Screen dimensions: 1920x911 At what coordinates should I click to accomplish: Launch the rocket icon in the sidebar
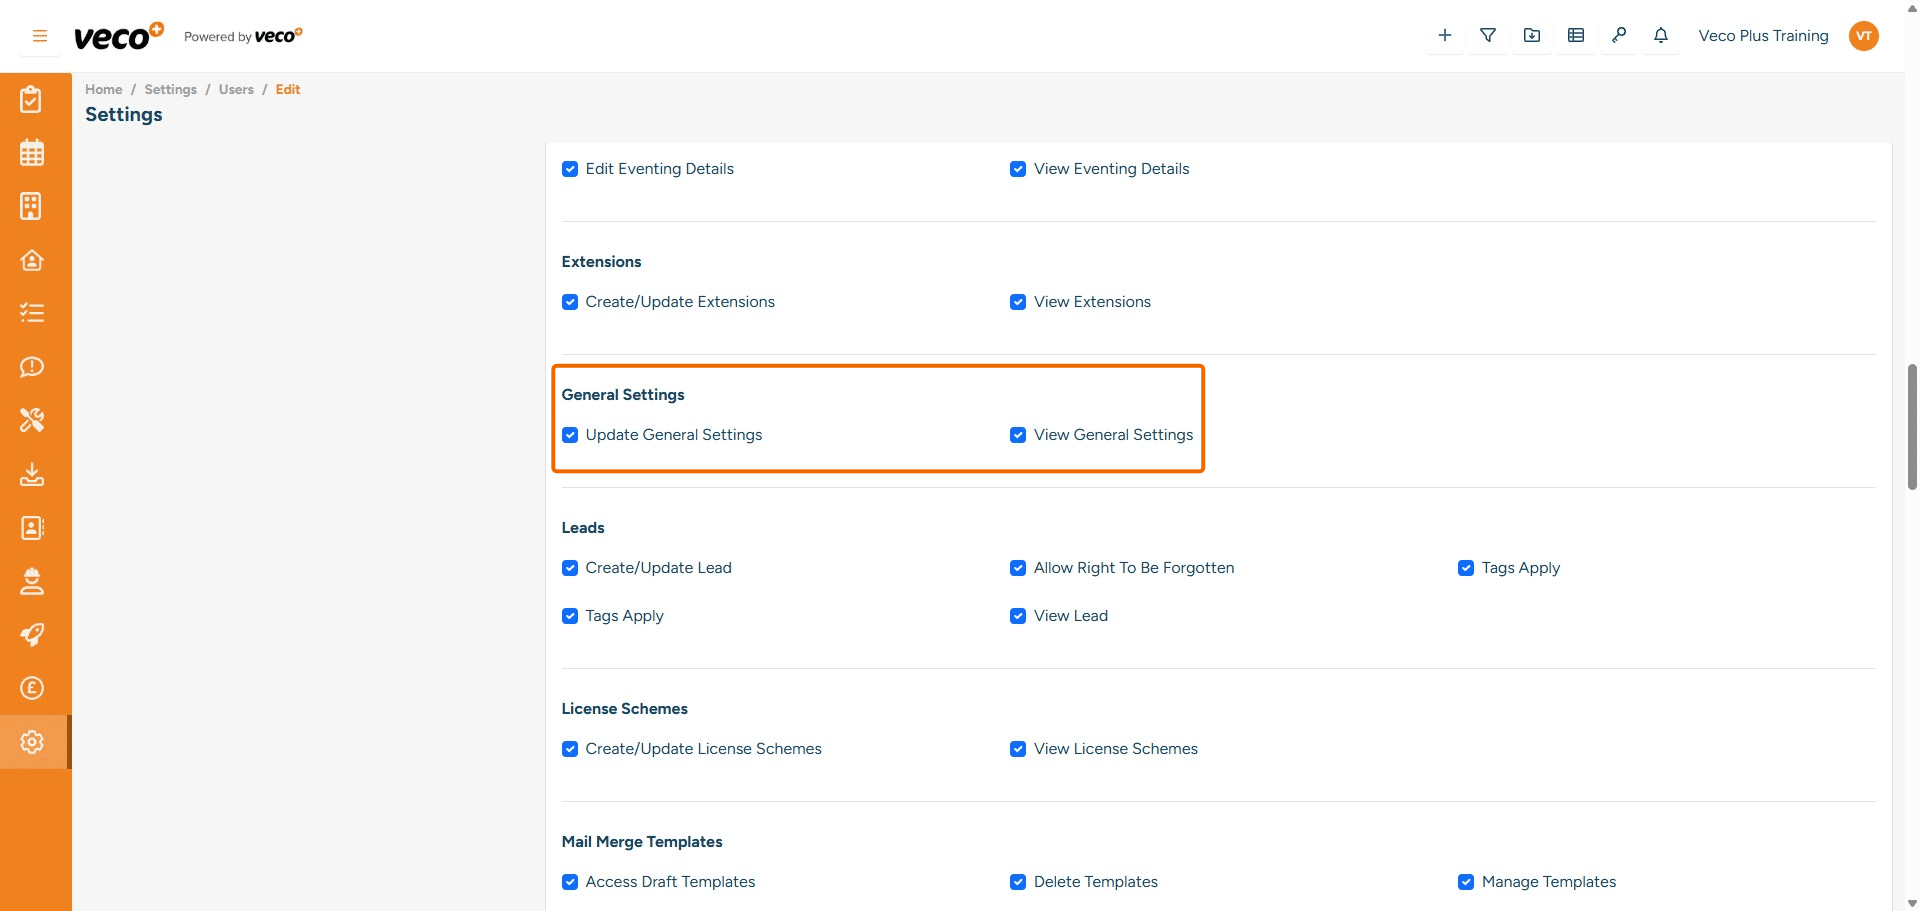32,635
